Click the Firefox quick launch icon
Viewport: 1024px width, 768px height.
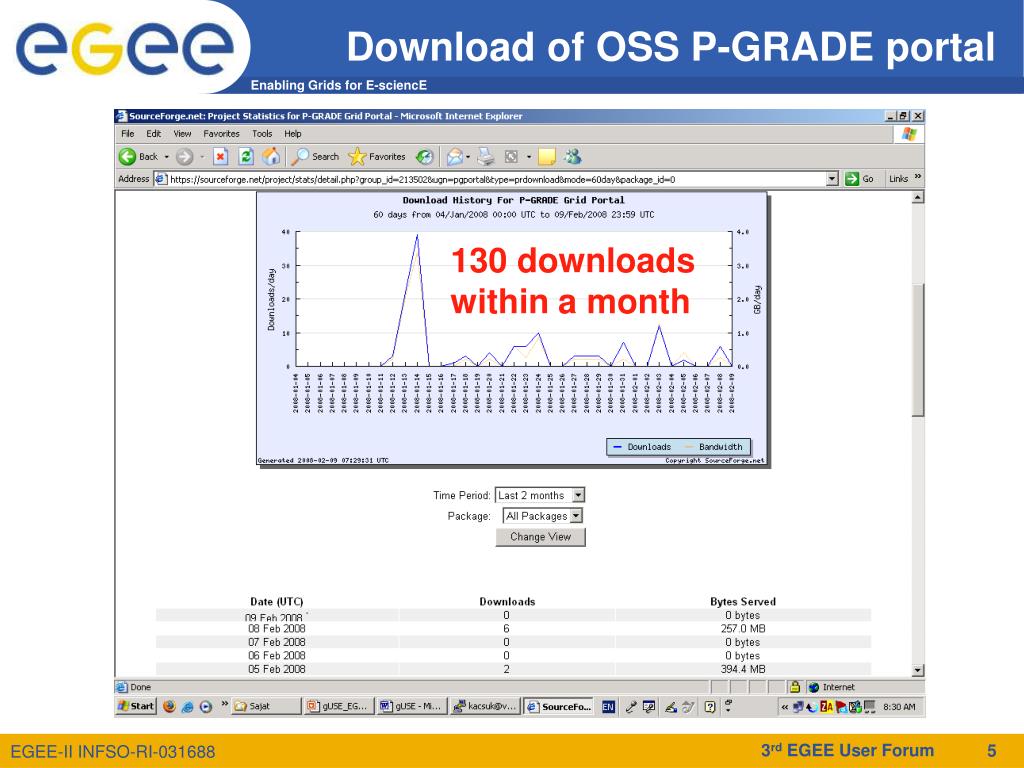[x=169, y=707]
